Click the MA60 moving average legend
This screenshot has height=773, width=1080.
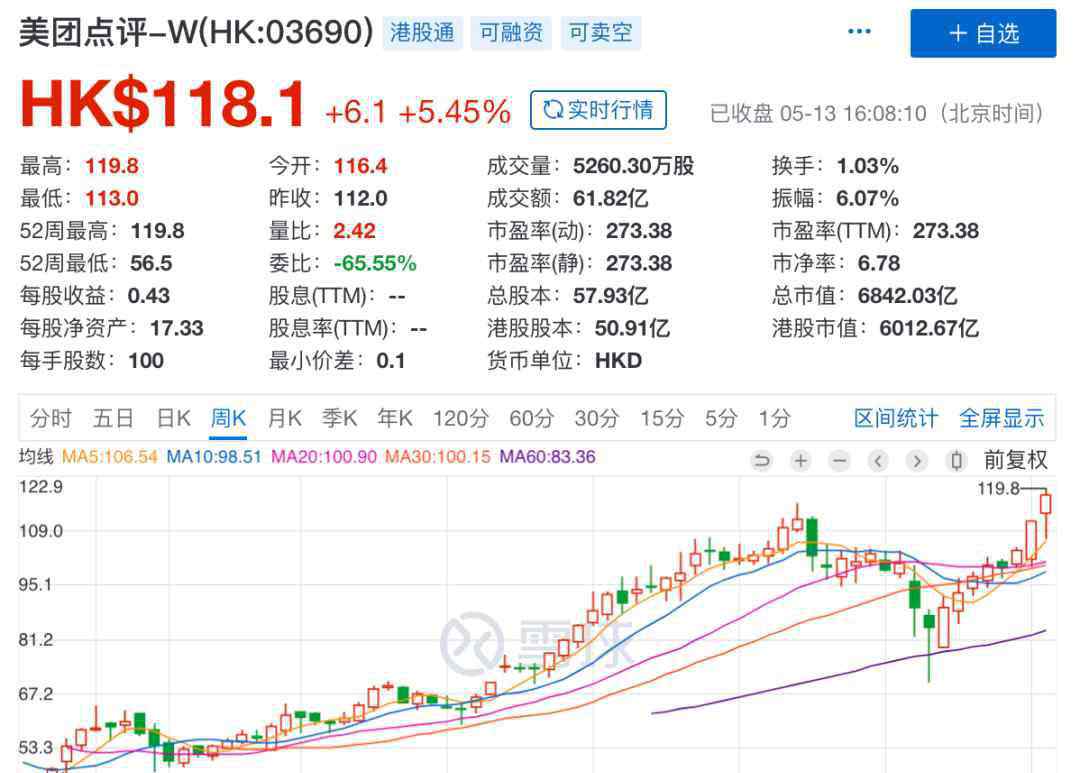pos(547,457)
